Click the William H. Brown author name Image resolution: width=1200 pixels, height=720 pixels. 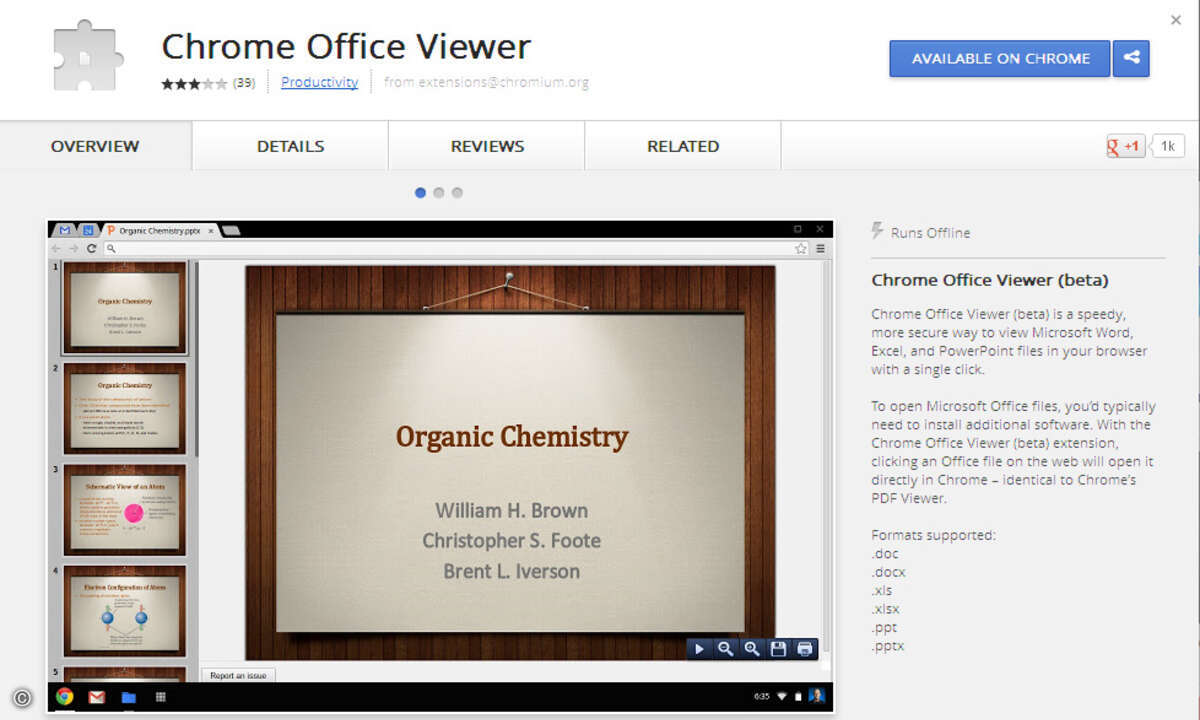click(x=511, y=510)
